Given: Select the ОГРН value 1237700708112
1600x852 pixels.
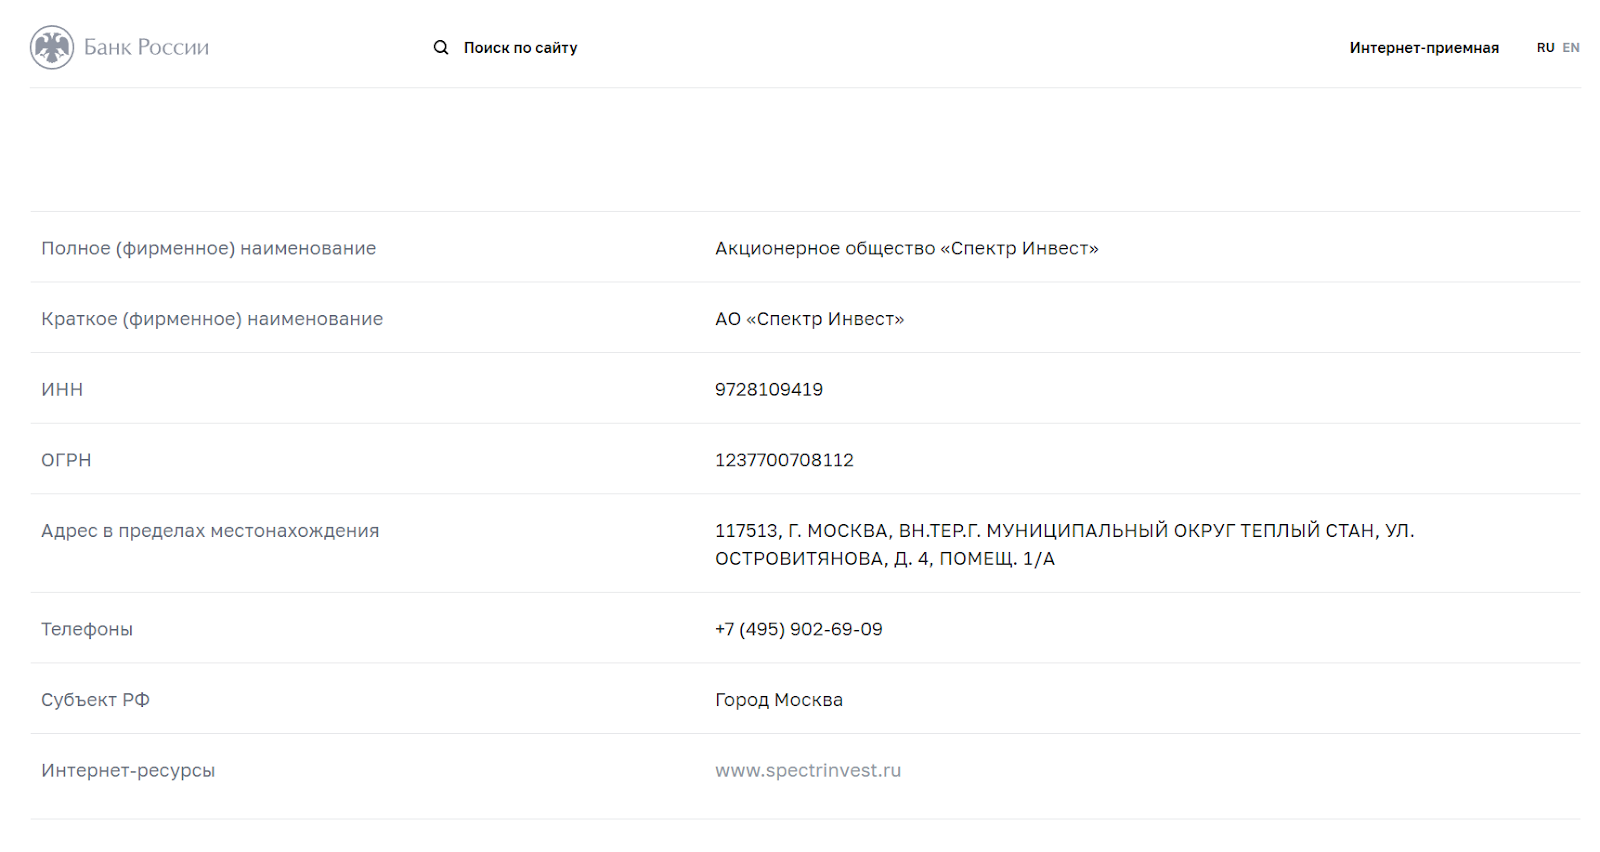Looking at the screenshot, I should (x=784, y=460).
